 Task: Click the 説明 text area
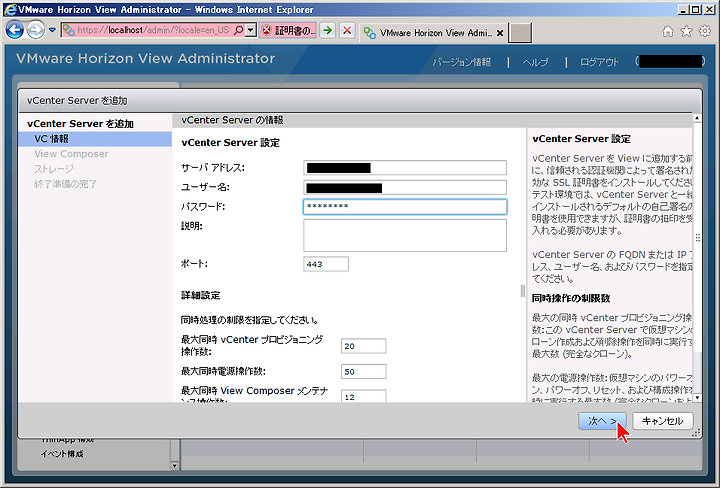(405, 236)
